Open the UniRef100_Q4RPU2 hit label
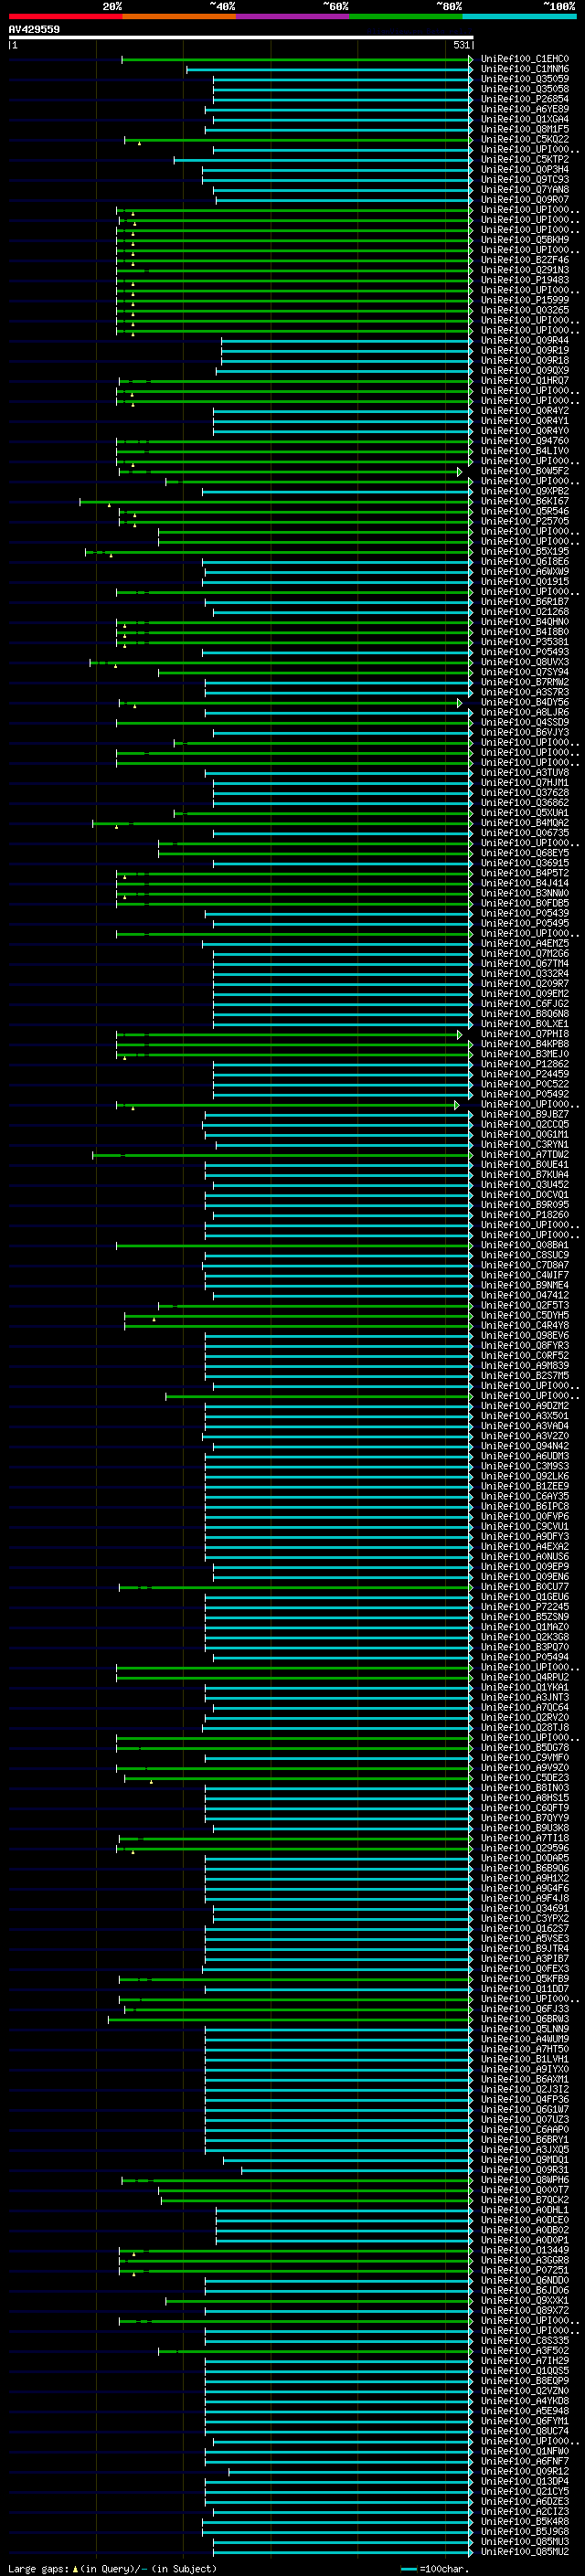 524,1677
